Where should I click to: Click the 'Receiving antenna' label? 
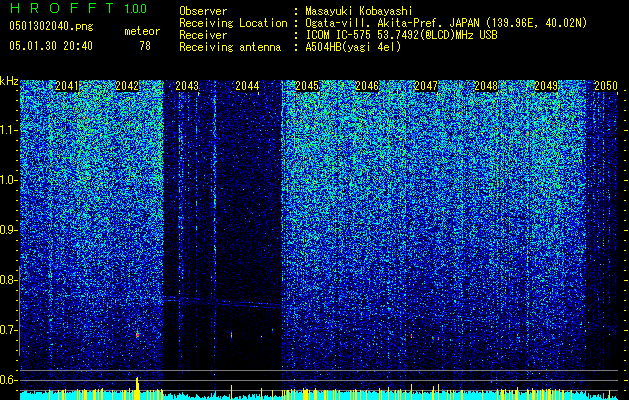point(230,47)
